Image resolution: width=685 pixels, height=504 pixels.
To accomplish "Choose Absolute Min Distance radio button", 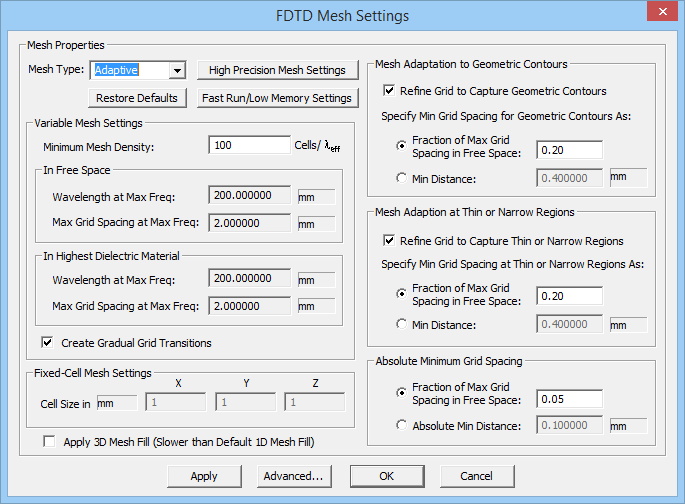I will coord(402,425).
